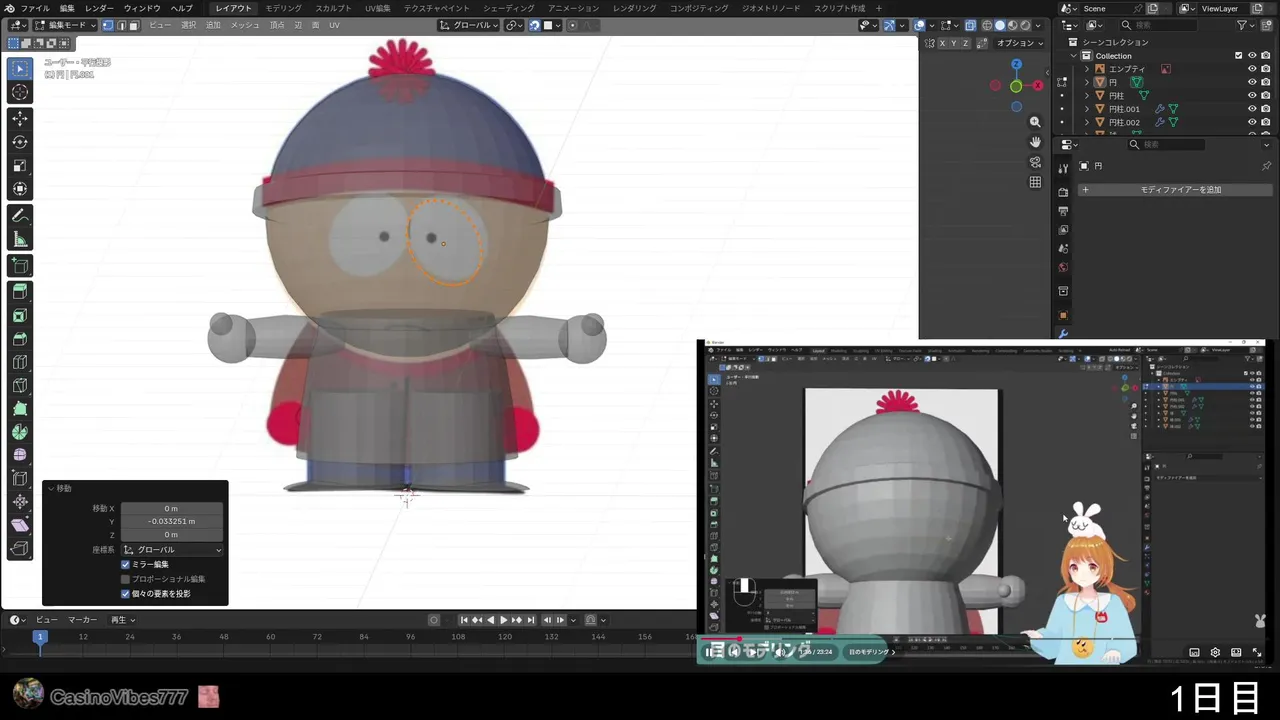Jump to timeline start frame

pyautogui.click(x=464, y=620)
